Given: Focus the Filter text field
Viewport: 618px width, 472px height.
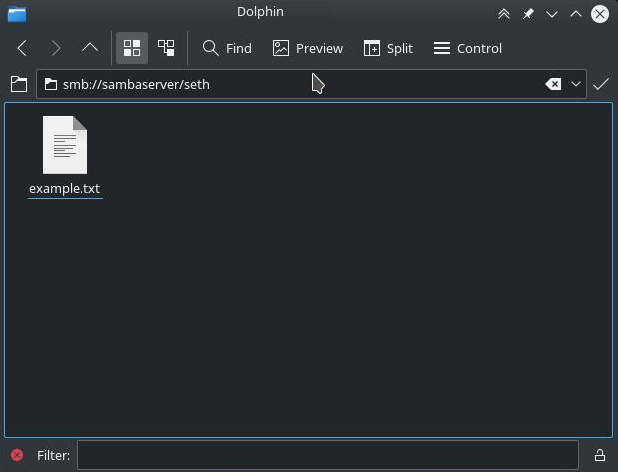Looking at the screenshot, I should [x=328, y=455].
